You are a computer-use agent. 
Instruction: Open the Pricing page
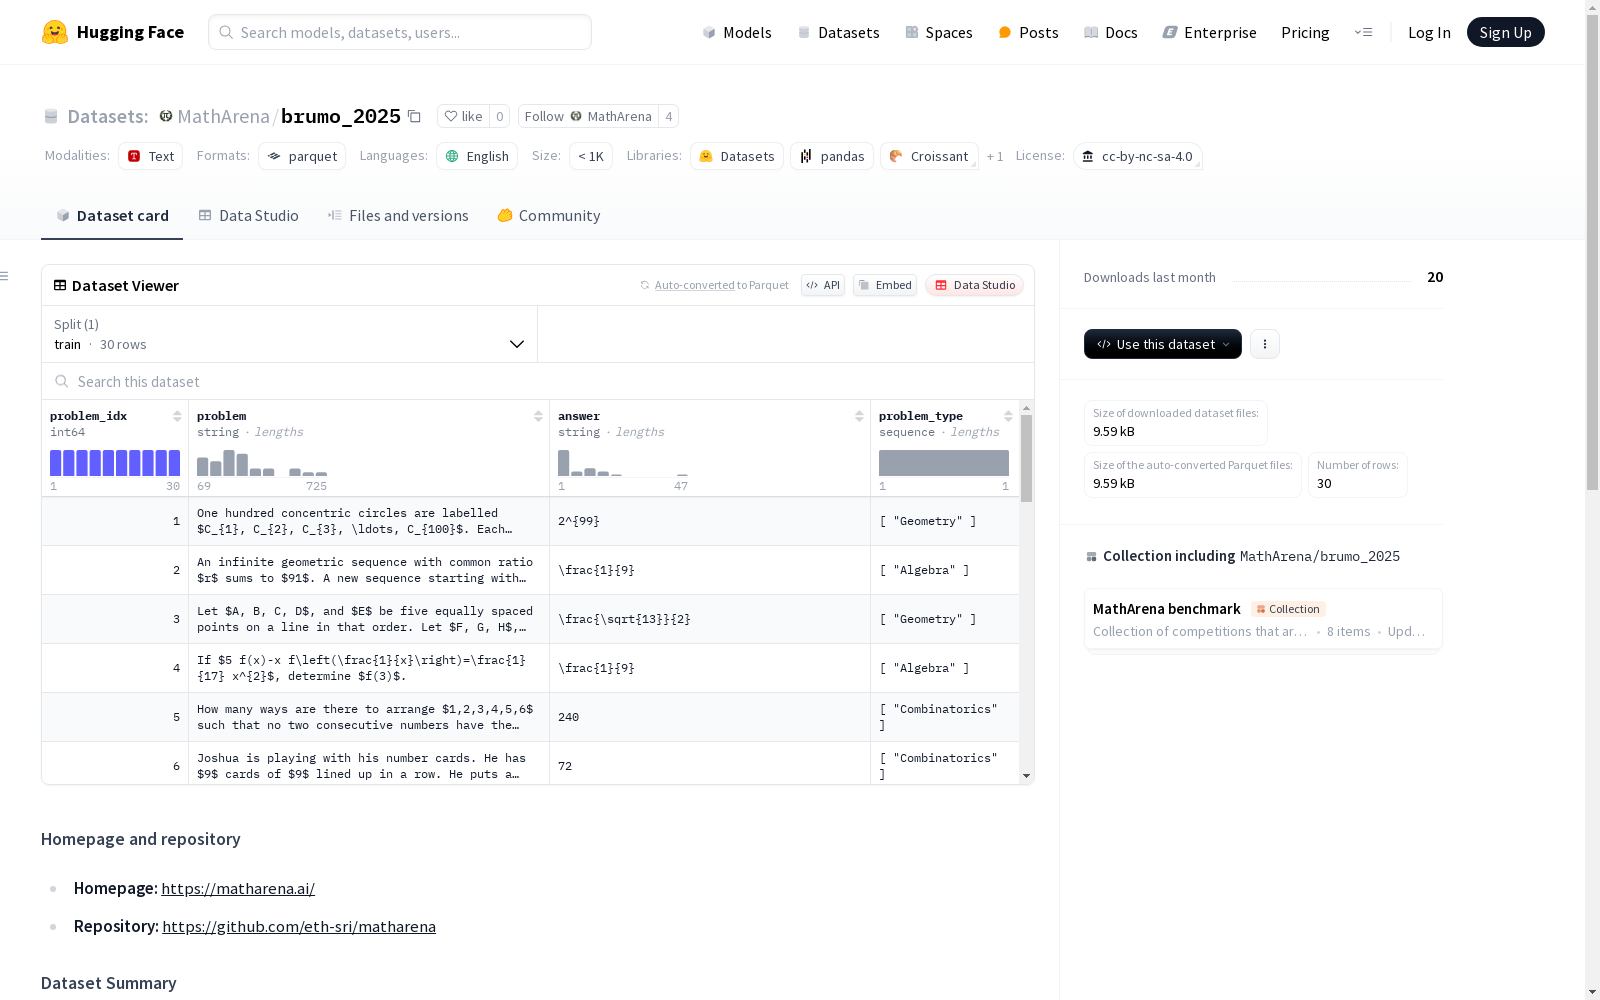(1305, 32)
